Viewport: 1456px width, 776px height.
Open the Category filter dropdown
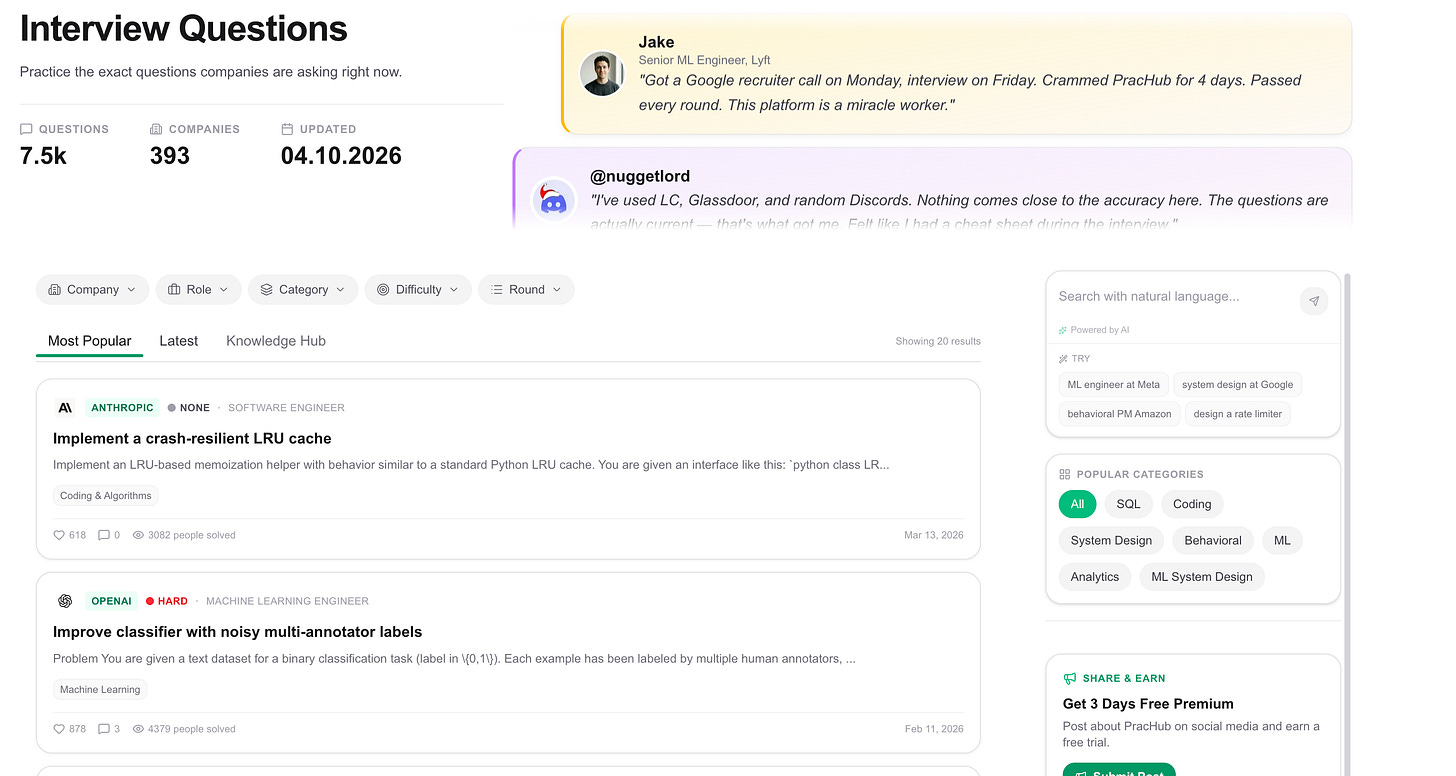[x=303, y=290]
